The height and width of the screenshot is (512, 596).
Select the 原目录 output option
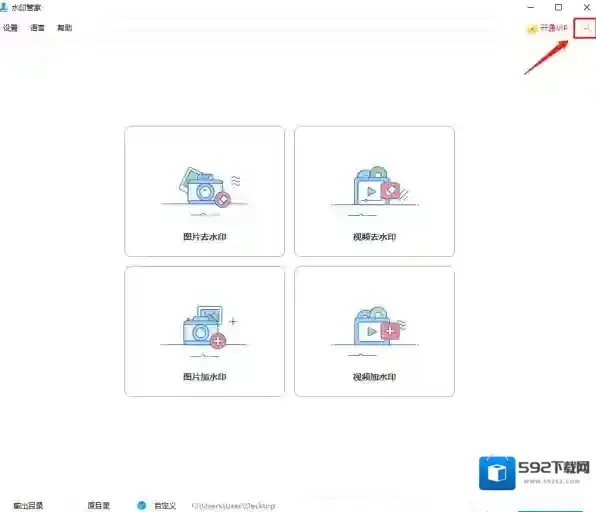click(x=98, y=506)
